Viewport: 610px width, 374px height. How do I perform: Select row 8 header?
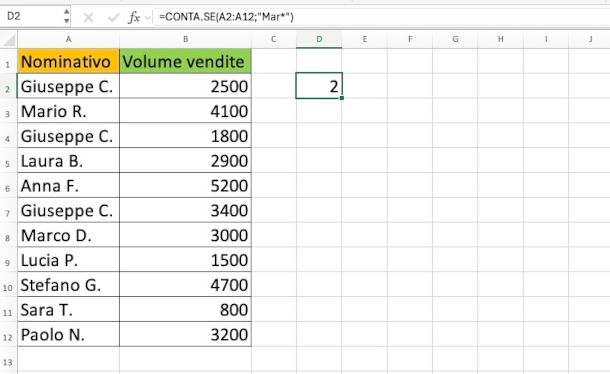(x=8, y=236)
